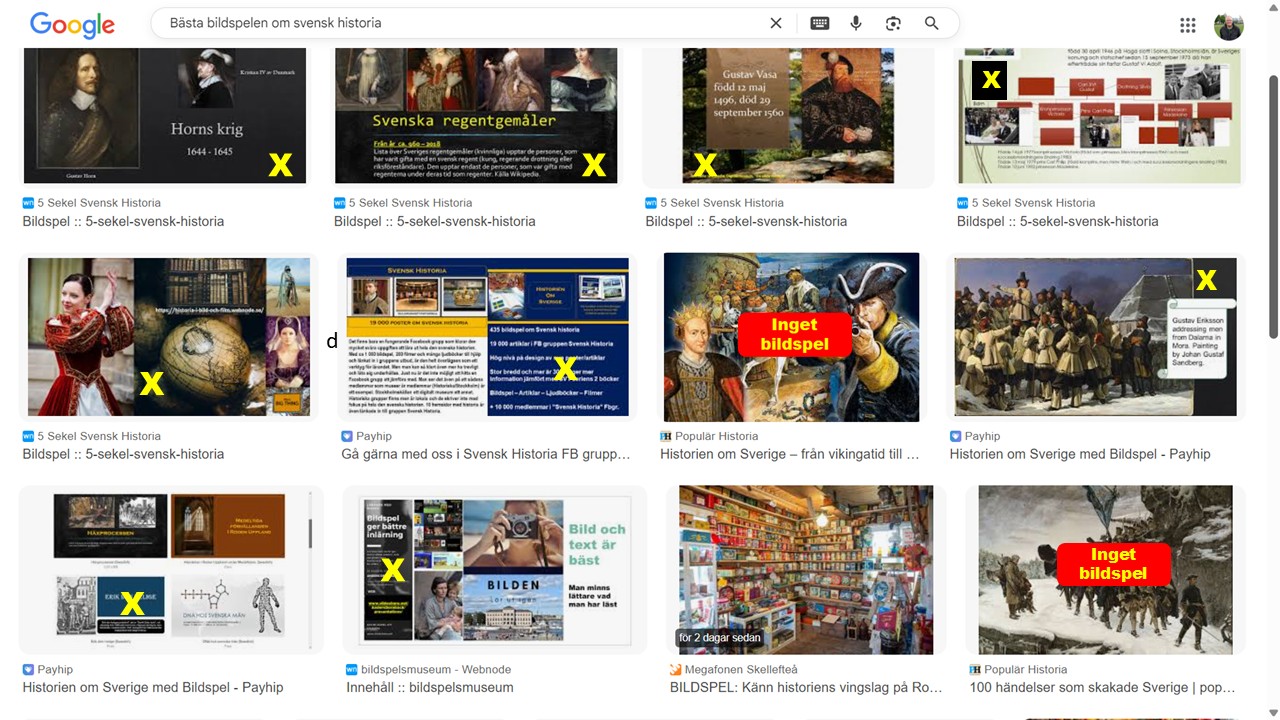Click 'Populär Historia' source above '100 händelser'
Viewport: 1280px width, 720px height.
pyautogui.click(x=1026, y=669)
